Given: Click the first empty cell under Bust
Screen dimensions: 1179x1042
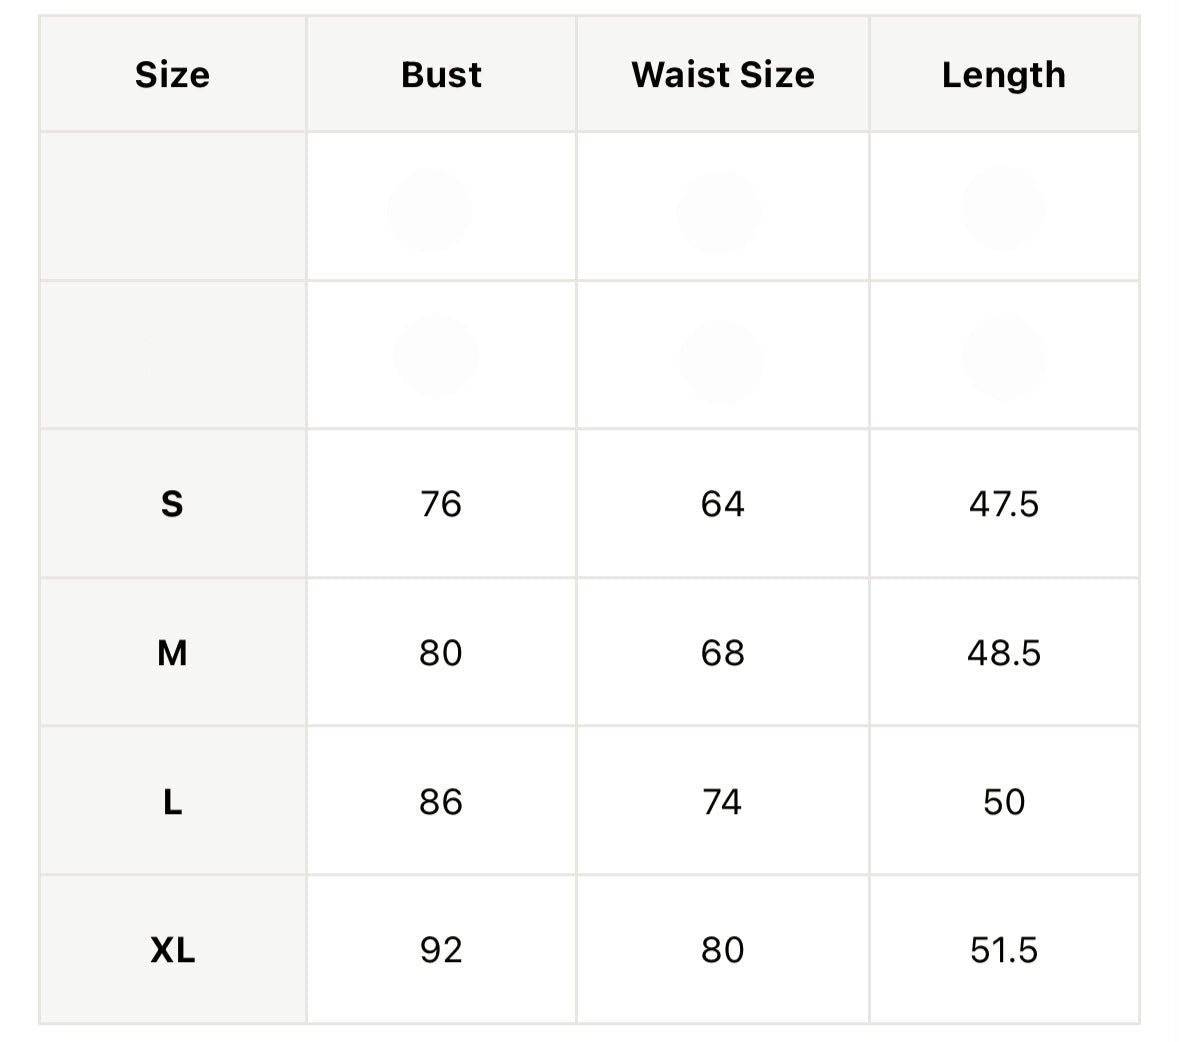Looking at the screenshot, I should click(441, 207).
